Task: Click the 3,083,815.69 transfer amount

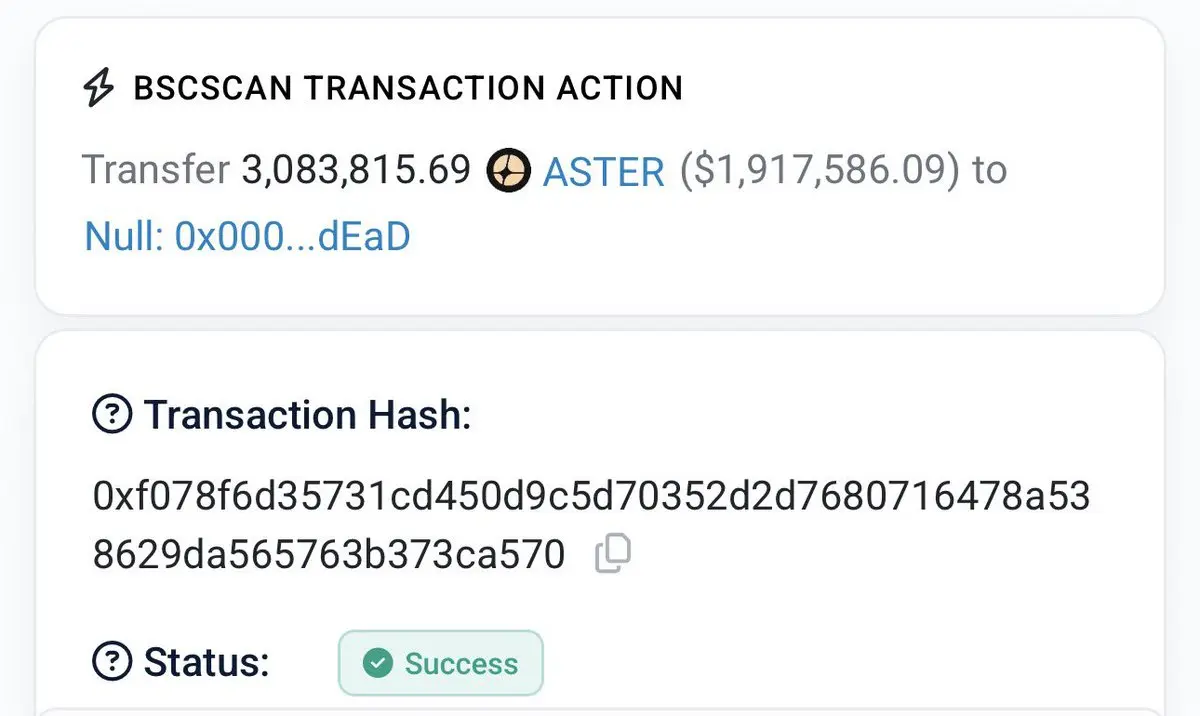Action: 356,171
